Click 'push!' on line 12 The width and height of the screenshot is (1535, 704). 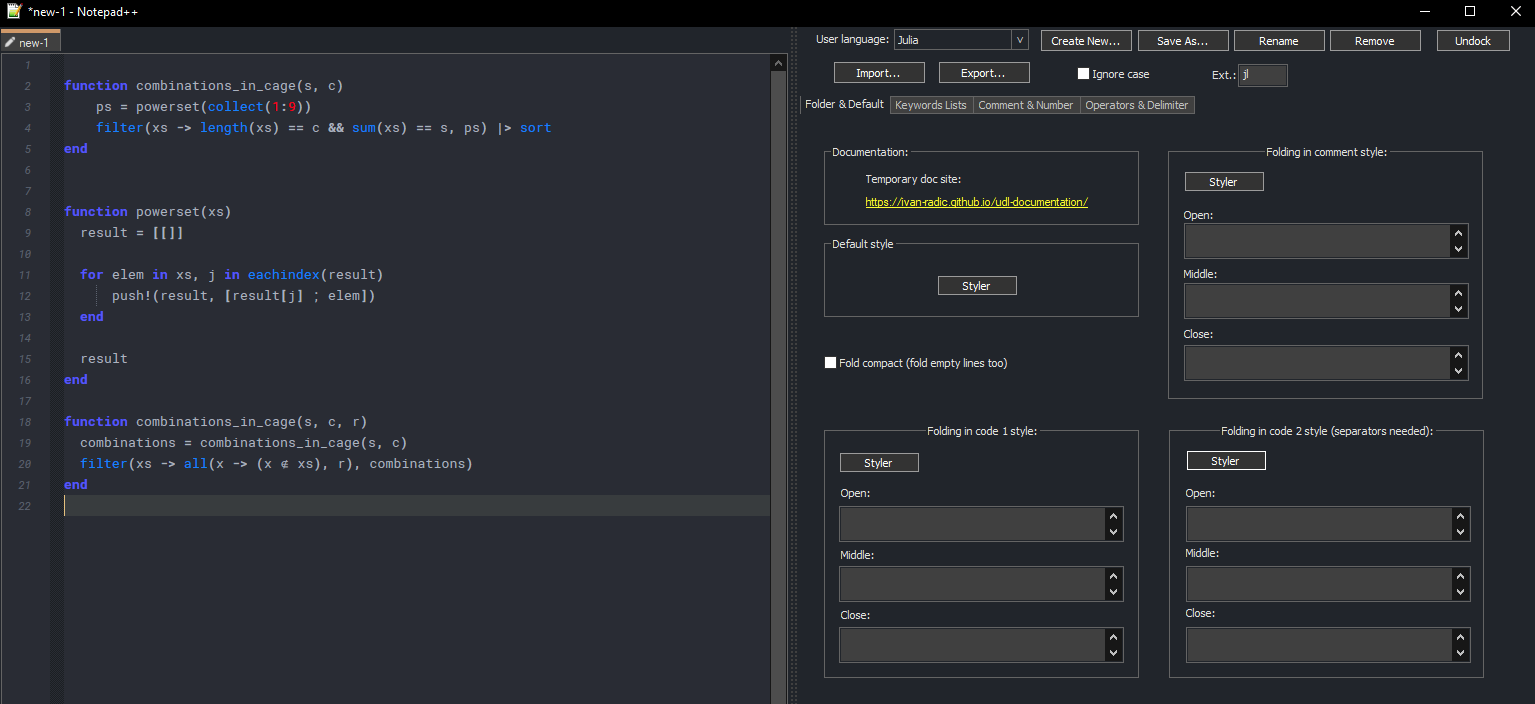click(132, 296)
